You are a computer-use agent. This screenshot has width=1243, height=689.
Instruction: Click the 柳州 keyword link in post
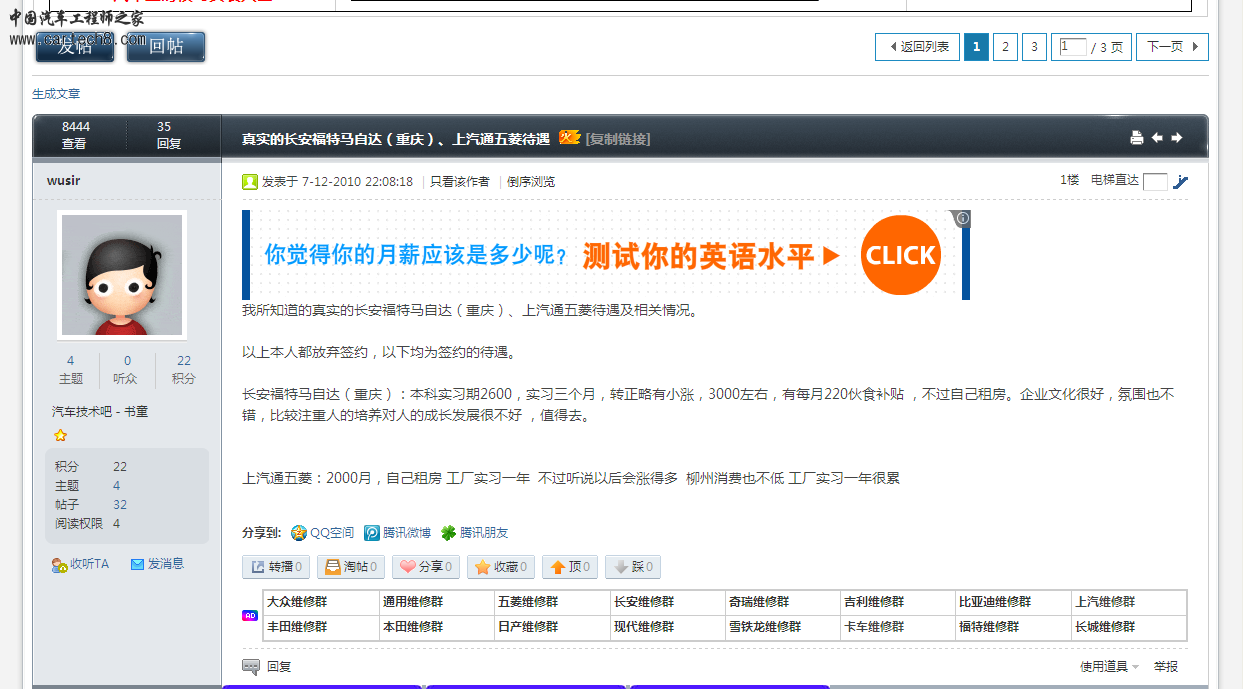[x=699, y=478]
